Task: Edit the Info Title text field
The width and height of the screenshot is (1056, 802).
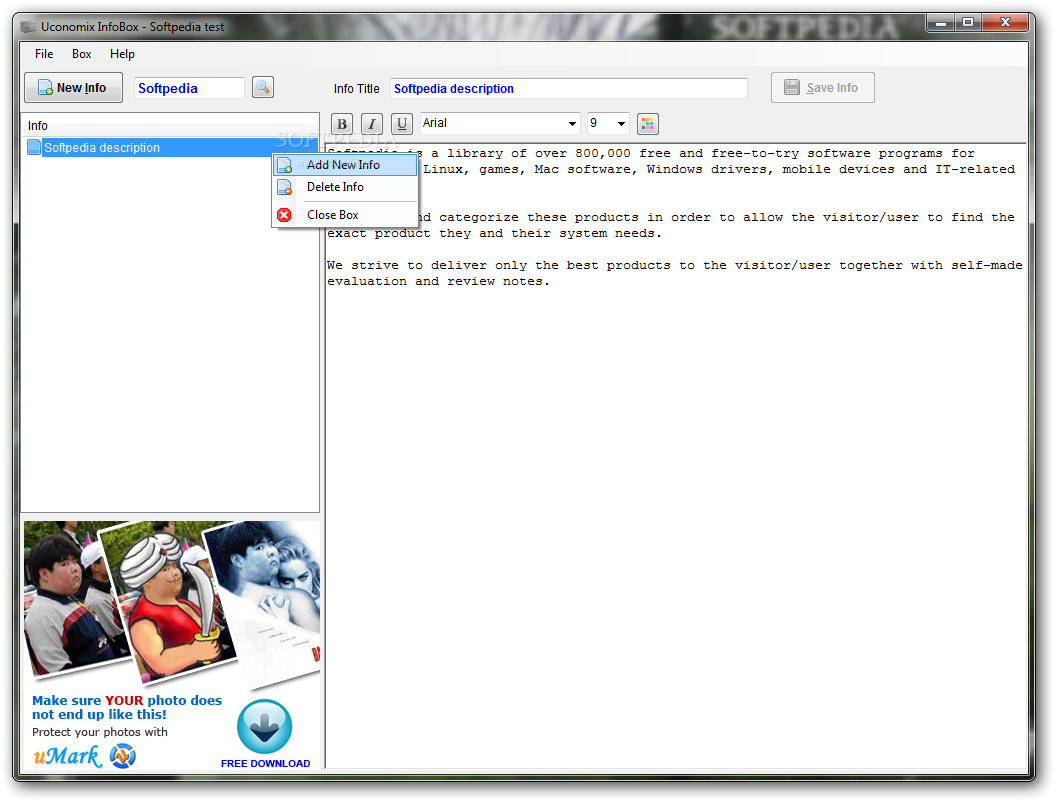Action: click(x=568, y=88)
